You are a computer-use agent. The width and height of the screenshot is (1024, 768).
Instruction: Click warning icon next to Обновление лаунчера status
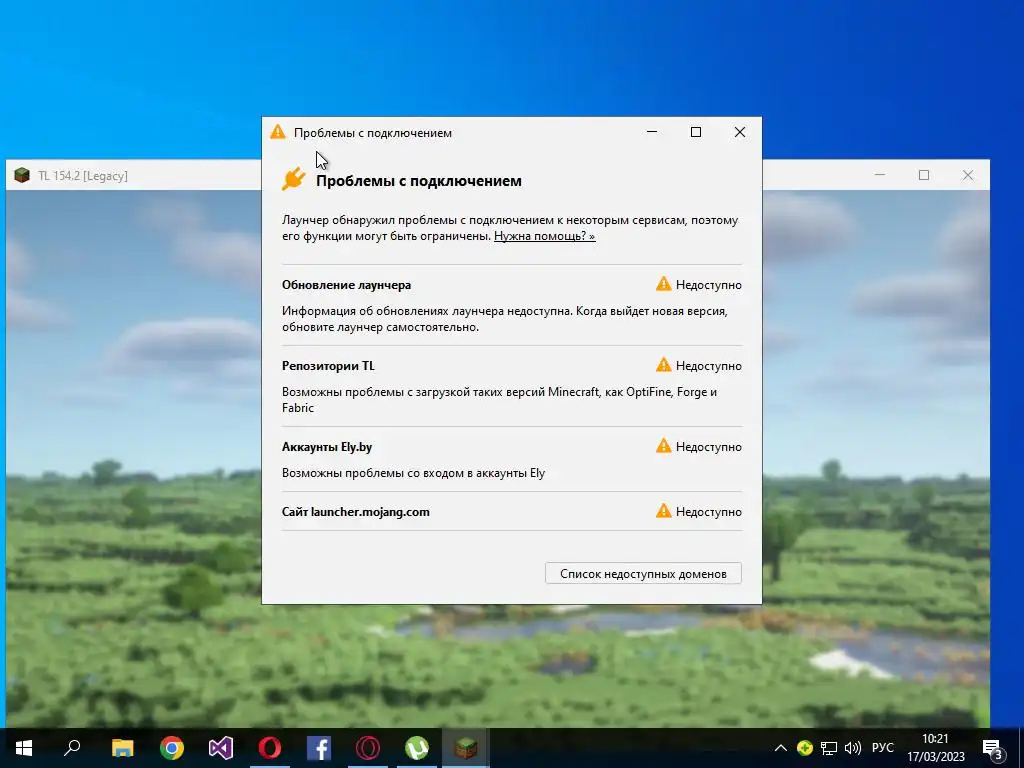tap(664, 284)
